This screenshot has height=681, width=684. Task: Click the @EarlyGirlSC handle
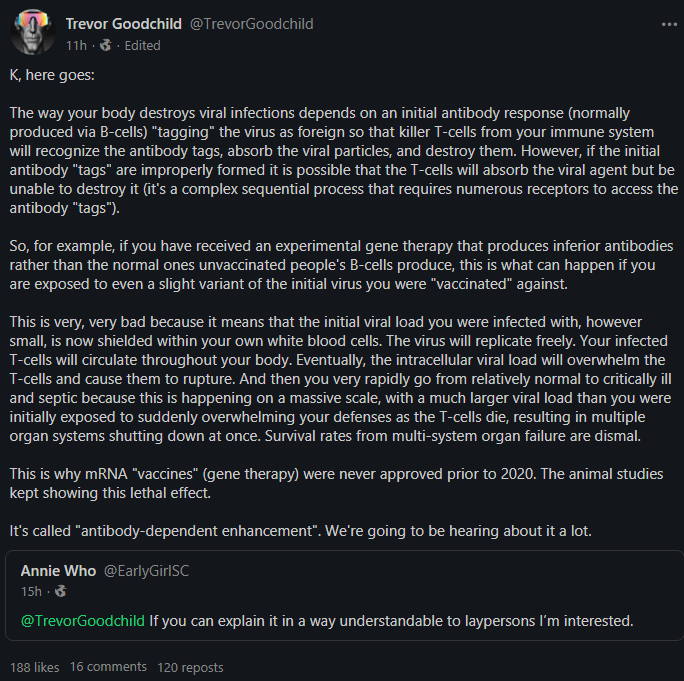pos(149,571)
